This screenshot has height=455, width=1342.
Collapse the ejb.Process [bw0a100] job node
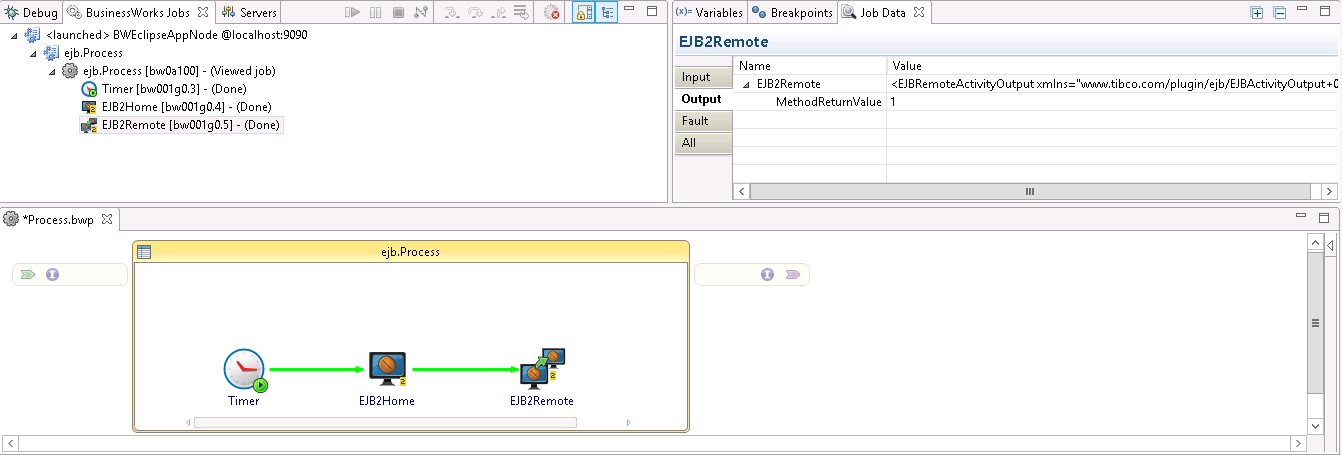pyautogui.click(x=52, y=71)
